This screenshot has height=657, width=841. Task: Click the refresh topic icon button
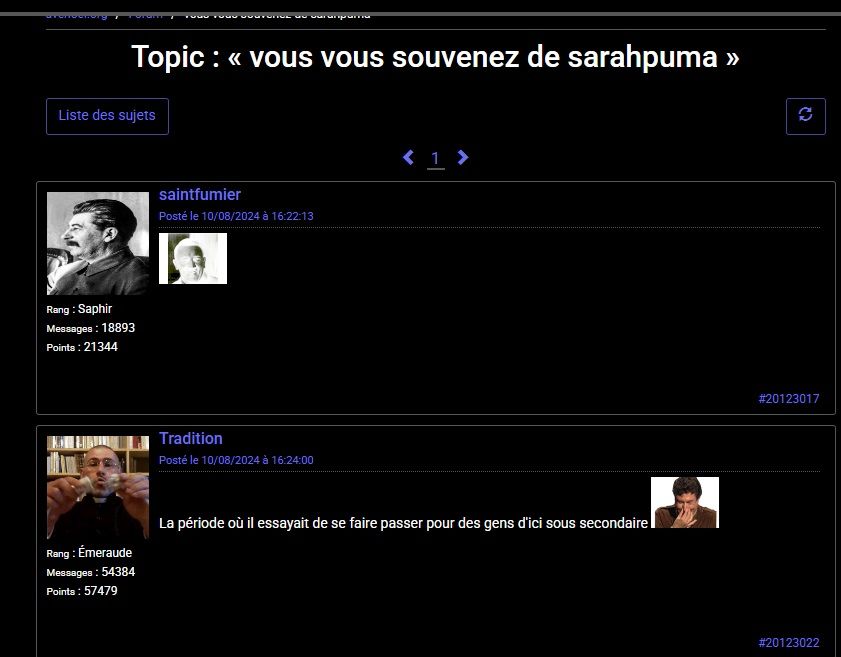tap(805, 116)
